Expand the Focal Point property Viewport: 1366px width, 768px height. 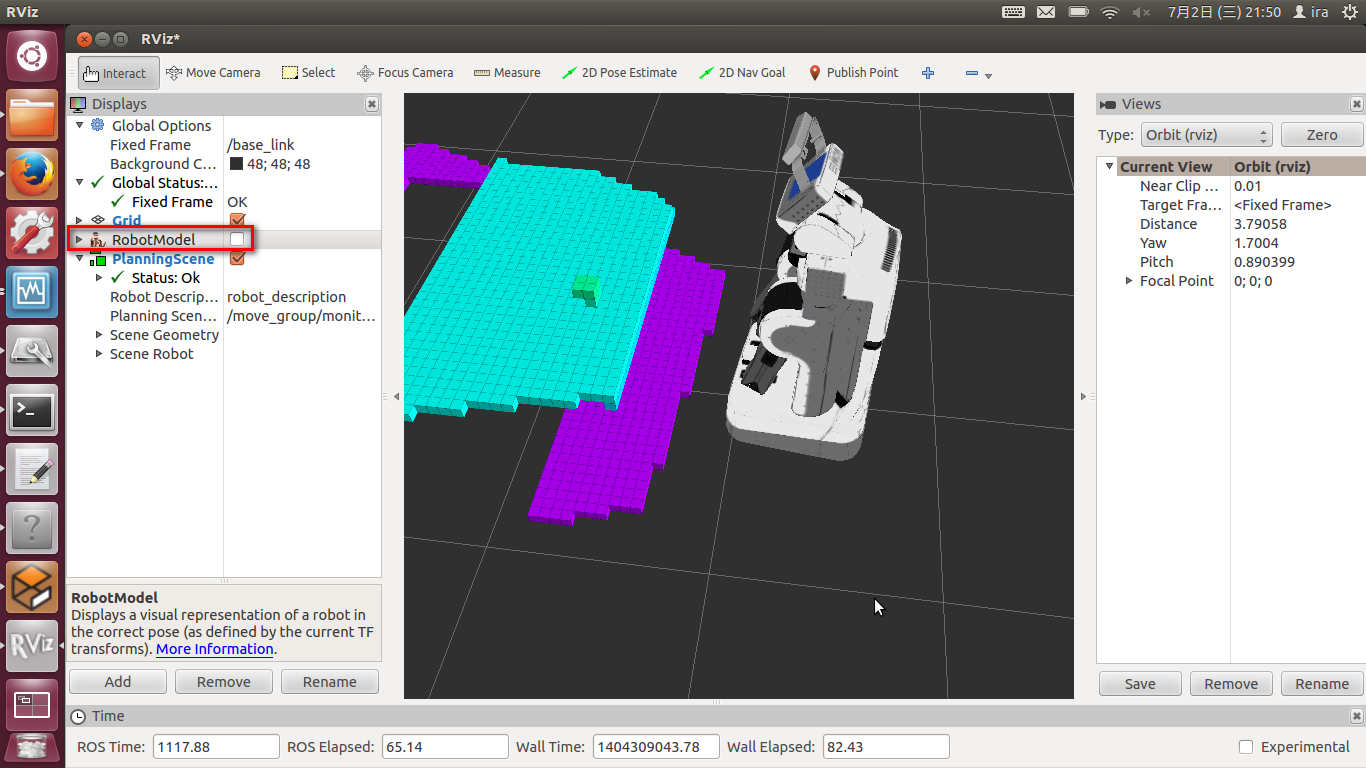[1129, 281]
